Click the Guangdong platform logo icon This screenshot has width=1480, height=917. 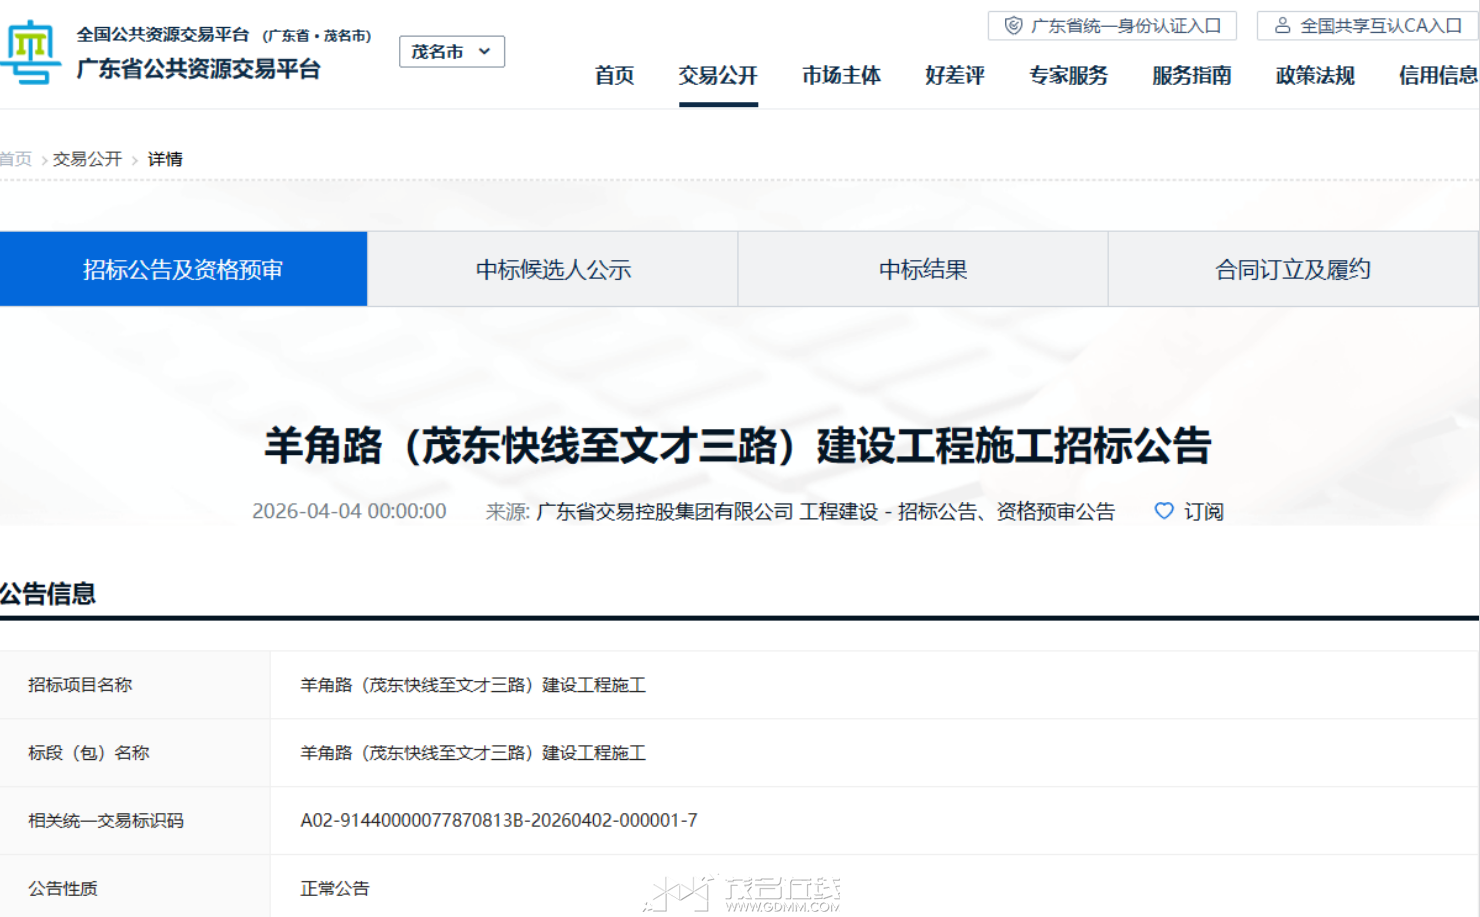[30, 52]
